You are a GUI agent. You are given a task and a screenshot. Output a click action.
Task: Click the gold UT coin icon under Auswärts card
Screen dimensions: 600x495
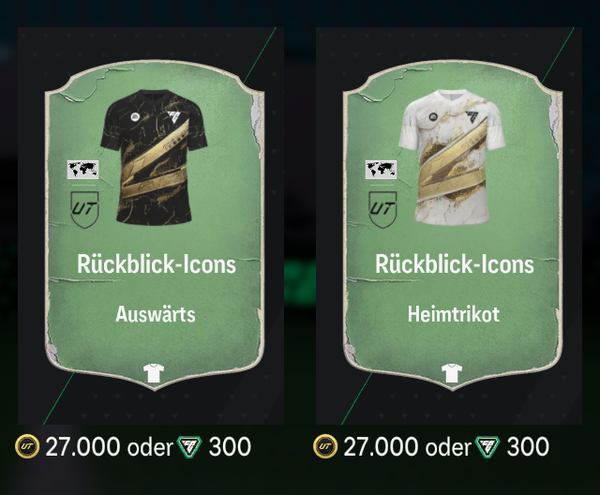[x=27, y=446]
